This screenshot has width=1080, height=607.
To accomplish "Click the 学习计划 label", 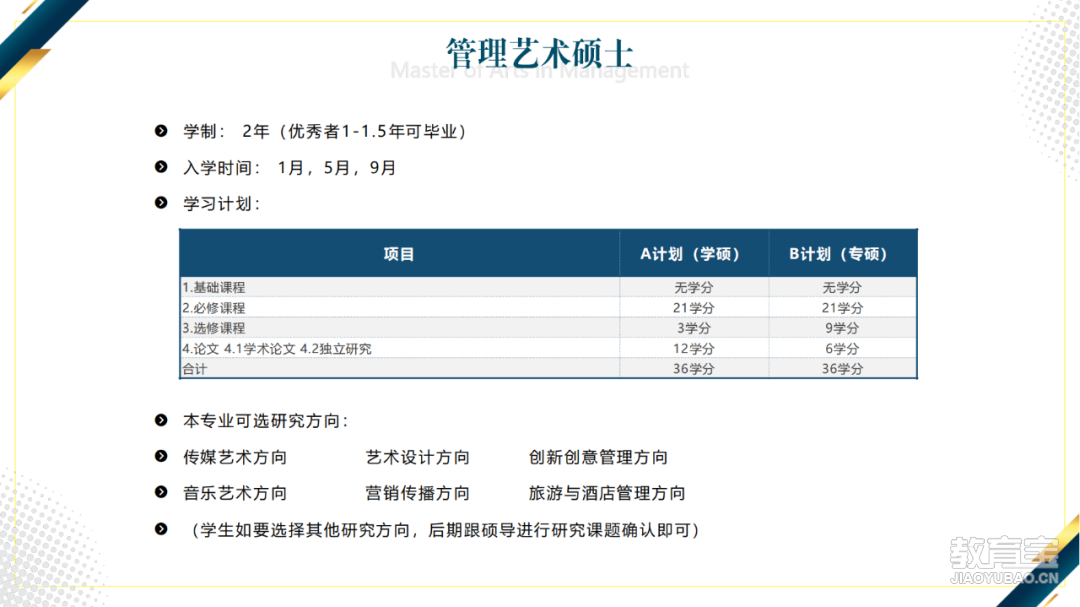I will click(221, 204).
